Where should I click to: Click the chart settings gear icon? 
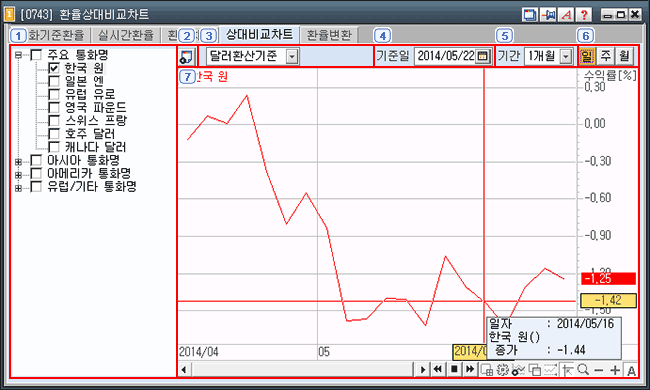tap(502, 370)
